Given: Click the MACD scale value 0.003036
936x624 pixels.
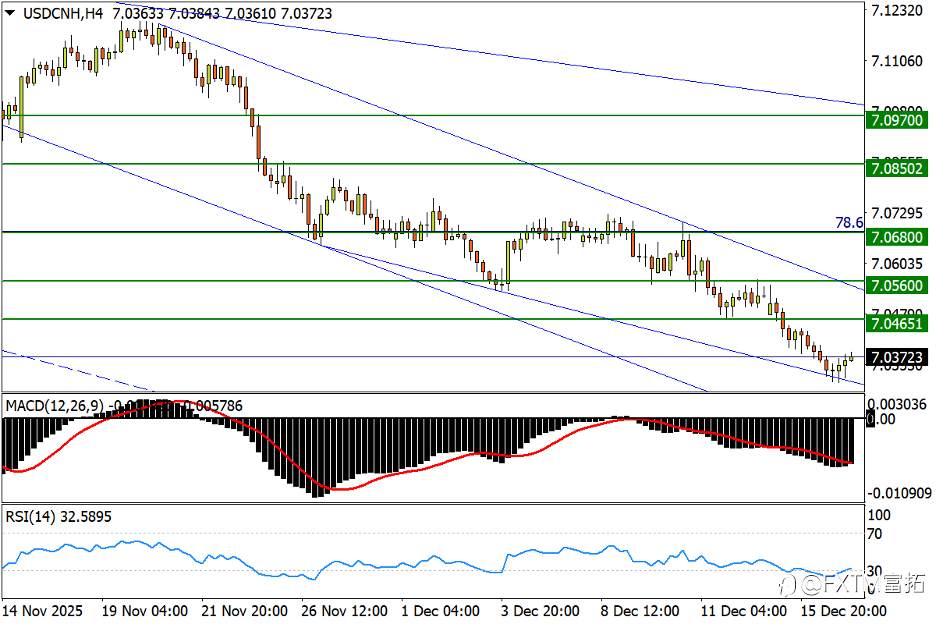Looking at the screenshot, I should [897, 404].
